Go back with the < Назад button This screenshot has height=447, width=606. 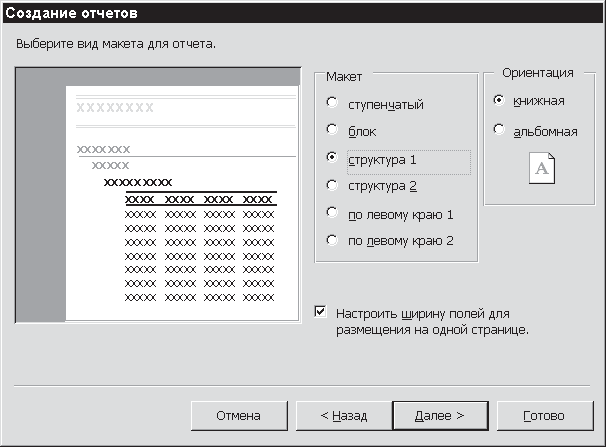click(x=343, y=415)
